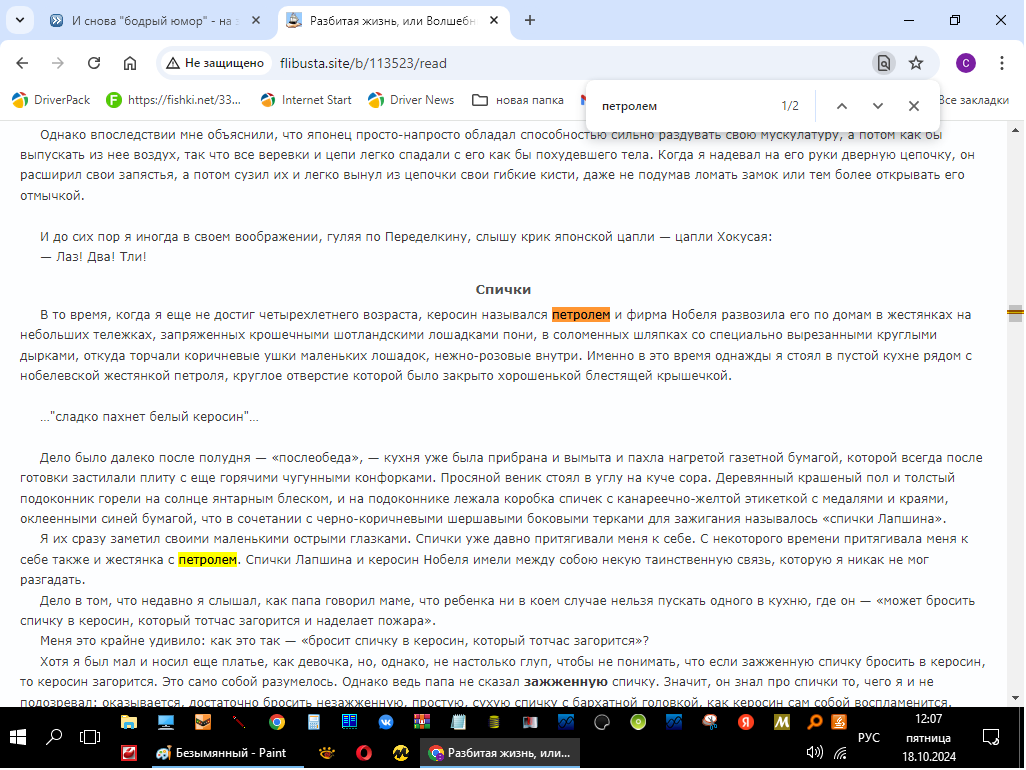This screenshot has width=1026, height=770.
Task: Click the page scrollbar down arrow
Action: coord(1016,698)
